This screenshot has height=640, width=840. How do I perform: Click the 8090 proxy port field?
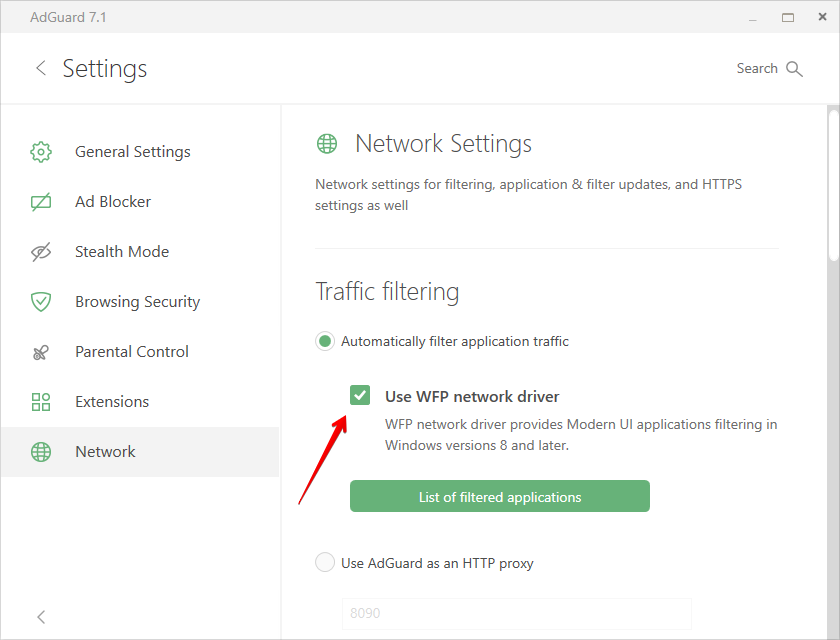pos(517,613)
